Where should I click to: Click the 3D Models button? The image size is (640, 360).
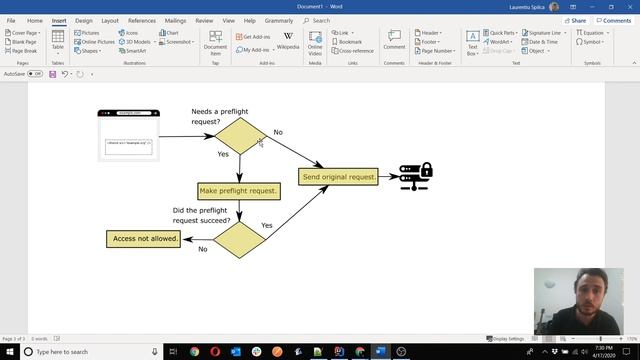[135, 42]
